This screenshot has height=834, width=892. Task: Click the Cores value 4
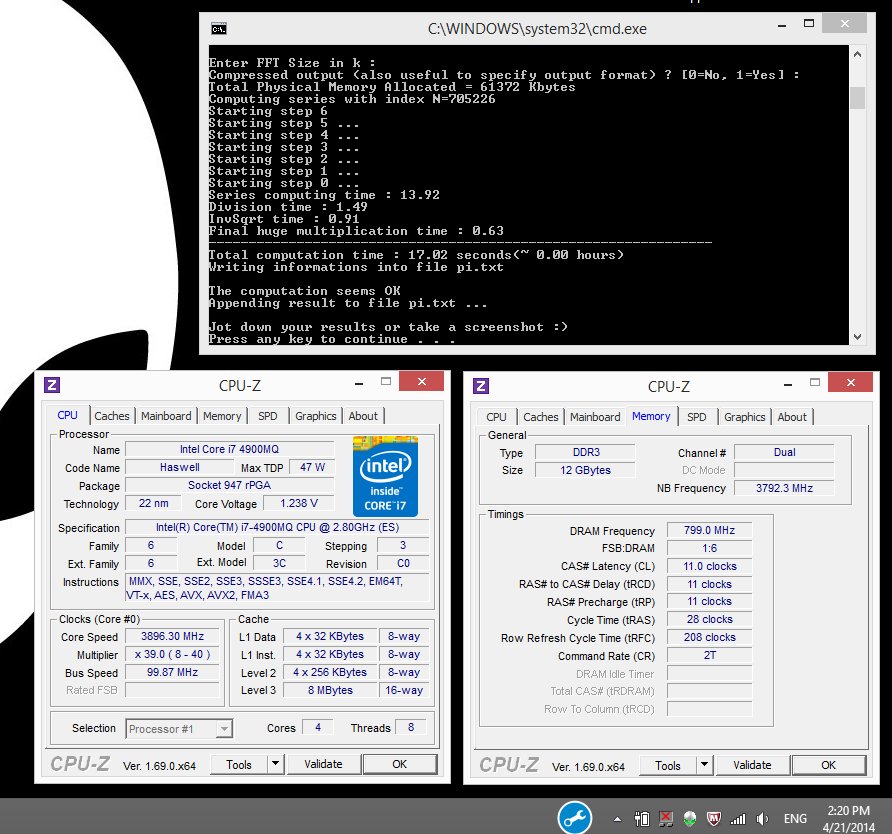[x=317, y=727]
